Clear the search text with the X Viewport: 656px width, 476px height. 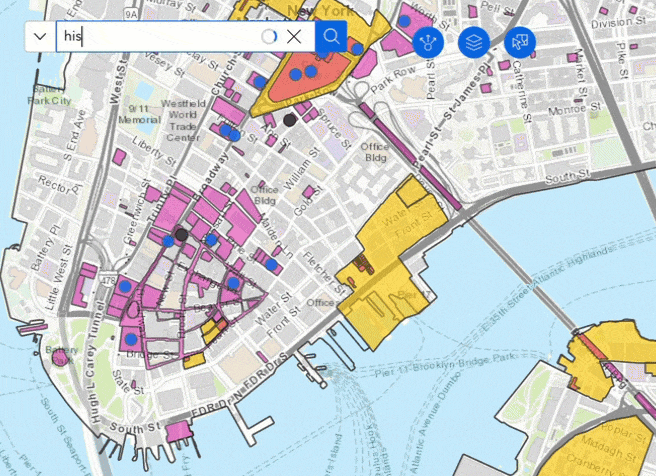pos(294,37)
